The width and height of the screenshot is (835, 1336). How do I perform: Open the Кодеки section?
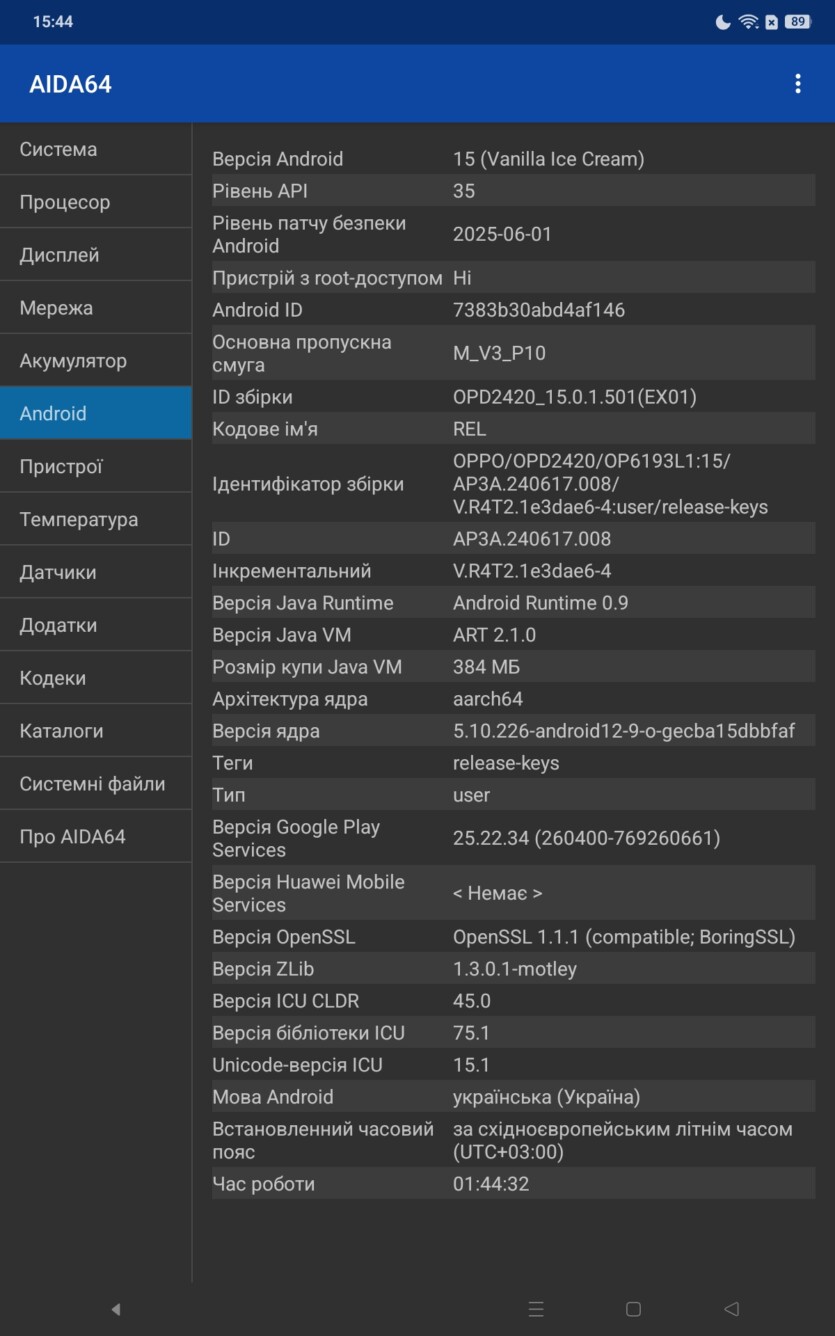point(95,678)
